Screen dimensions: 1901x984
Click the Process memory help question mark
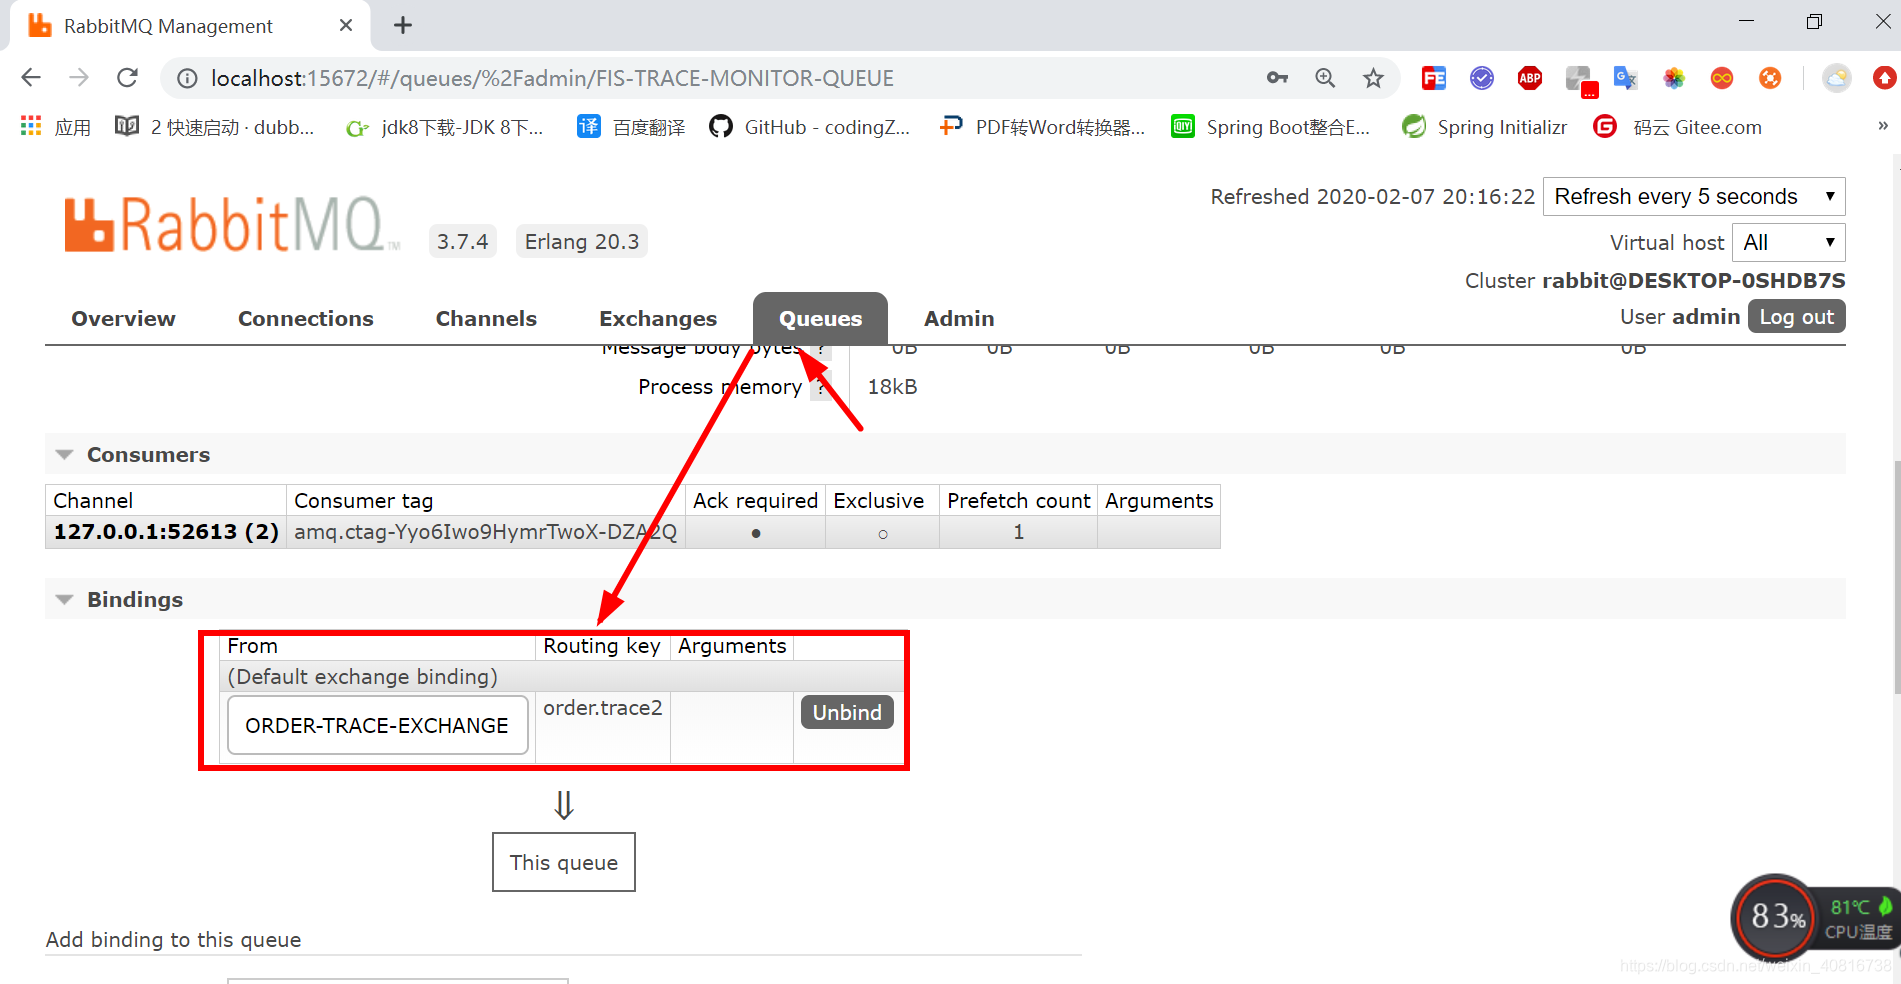click(820, 388)
